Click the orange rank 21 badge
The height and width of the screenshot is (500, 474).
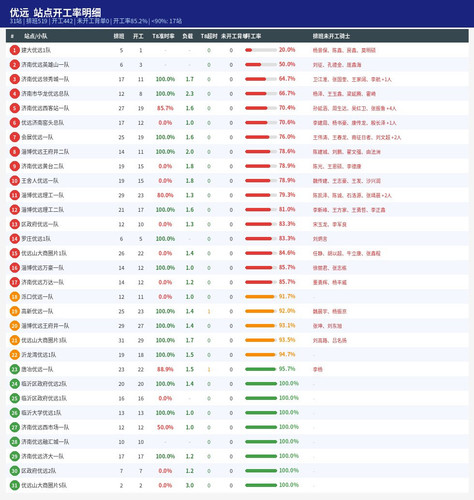pyautogui.click(x=14, y=340)
